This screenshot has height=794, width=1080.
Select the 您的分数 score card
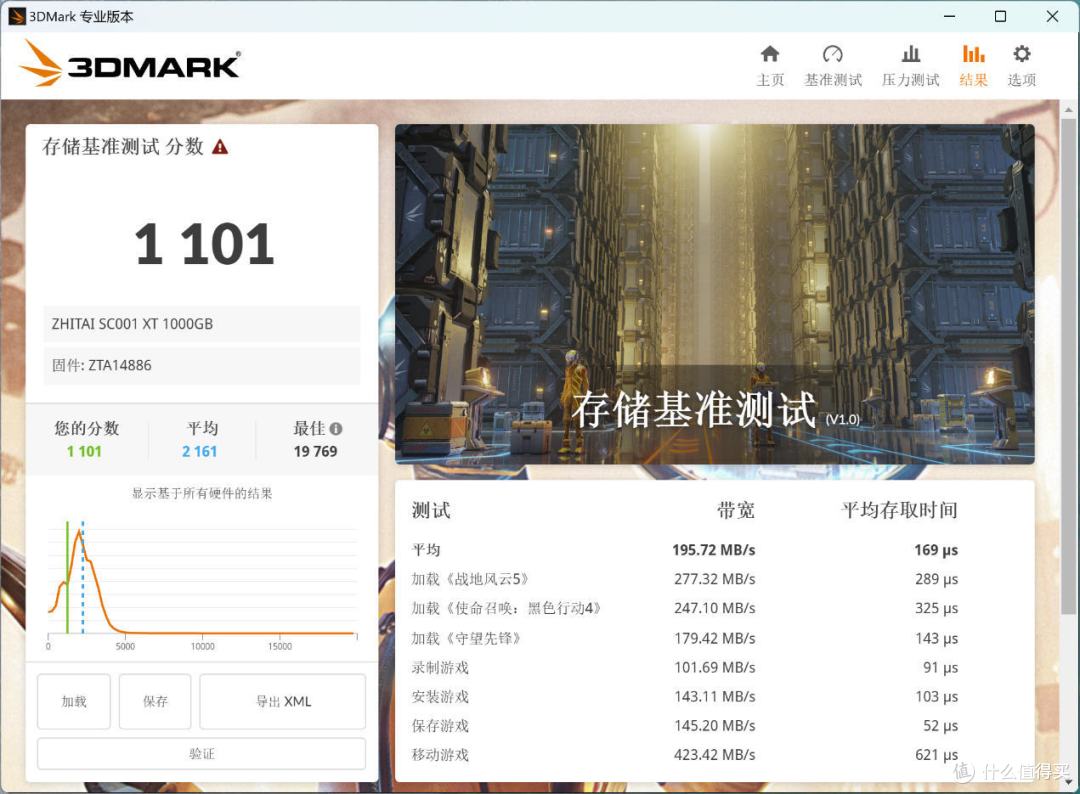point(85,440)
